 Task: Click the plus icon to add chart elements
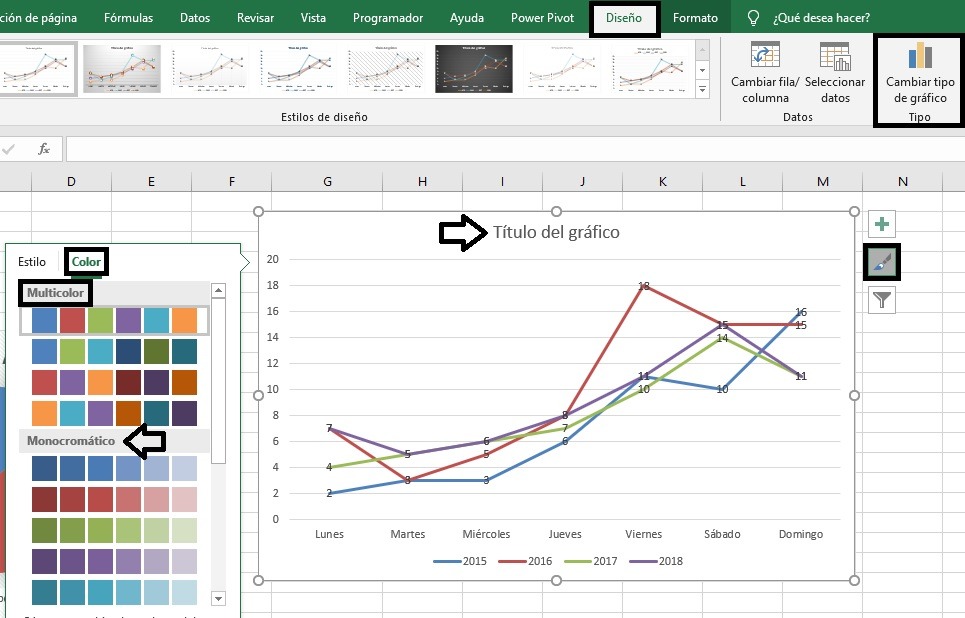(880, 224)
